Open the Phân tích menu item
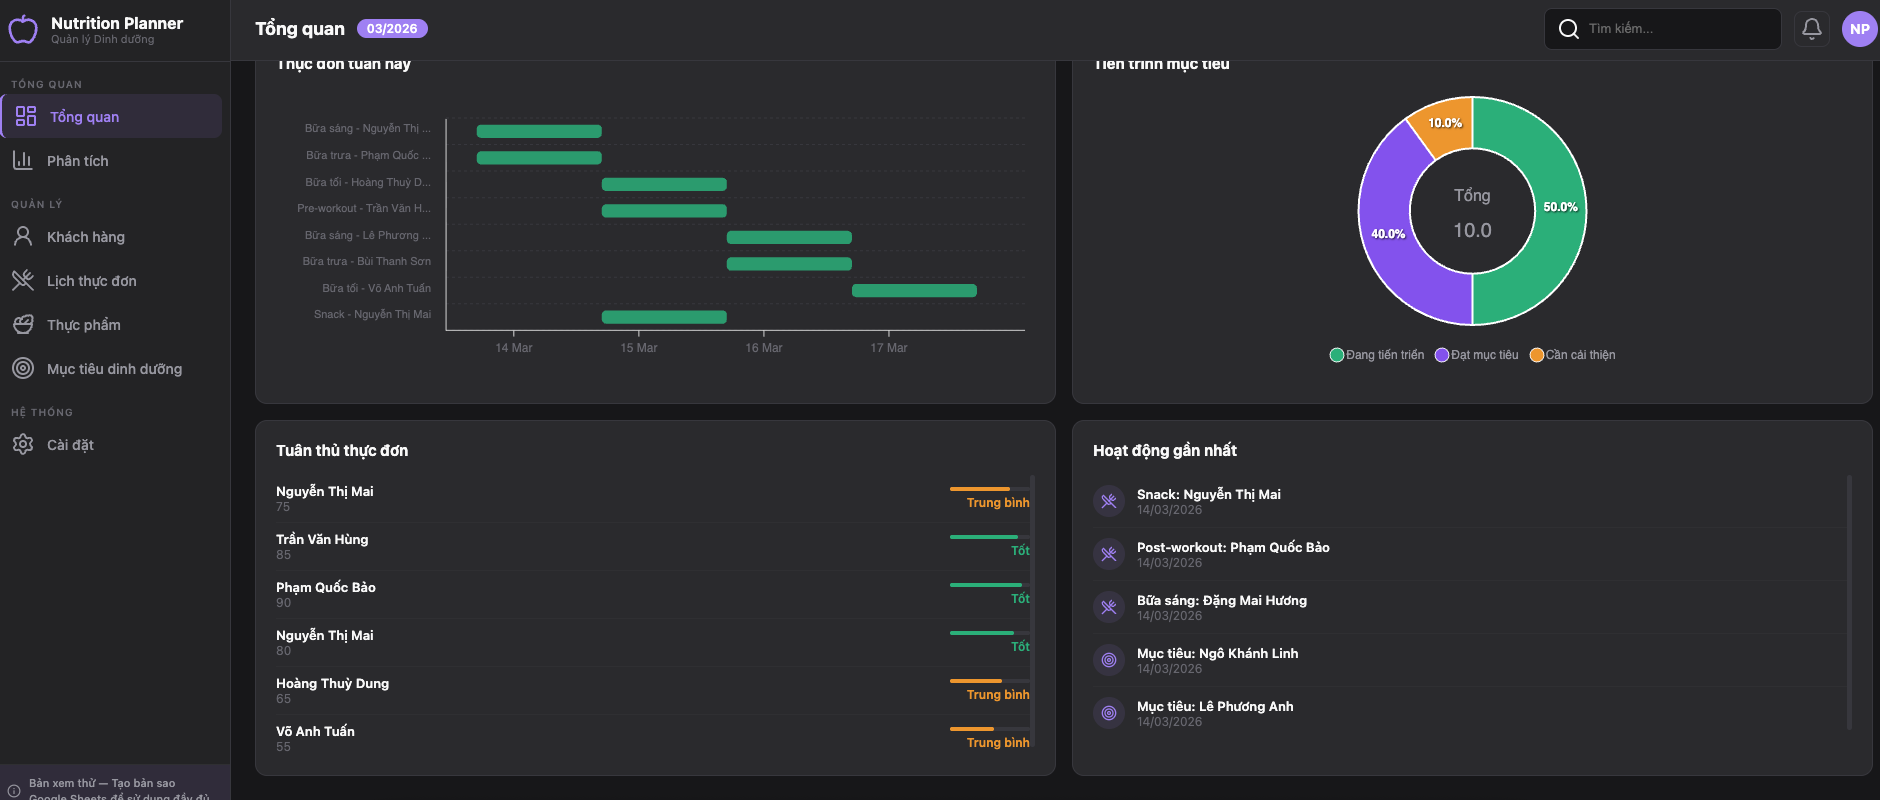Screen dimensions: 1880x800 78,161
